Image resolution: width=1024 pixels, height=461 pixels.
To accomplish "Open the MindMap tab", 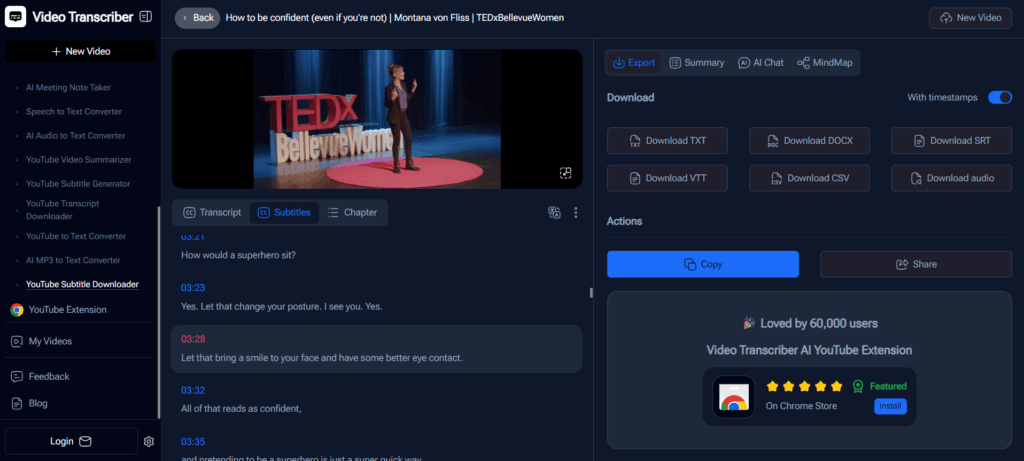I will [825, 63].
